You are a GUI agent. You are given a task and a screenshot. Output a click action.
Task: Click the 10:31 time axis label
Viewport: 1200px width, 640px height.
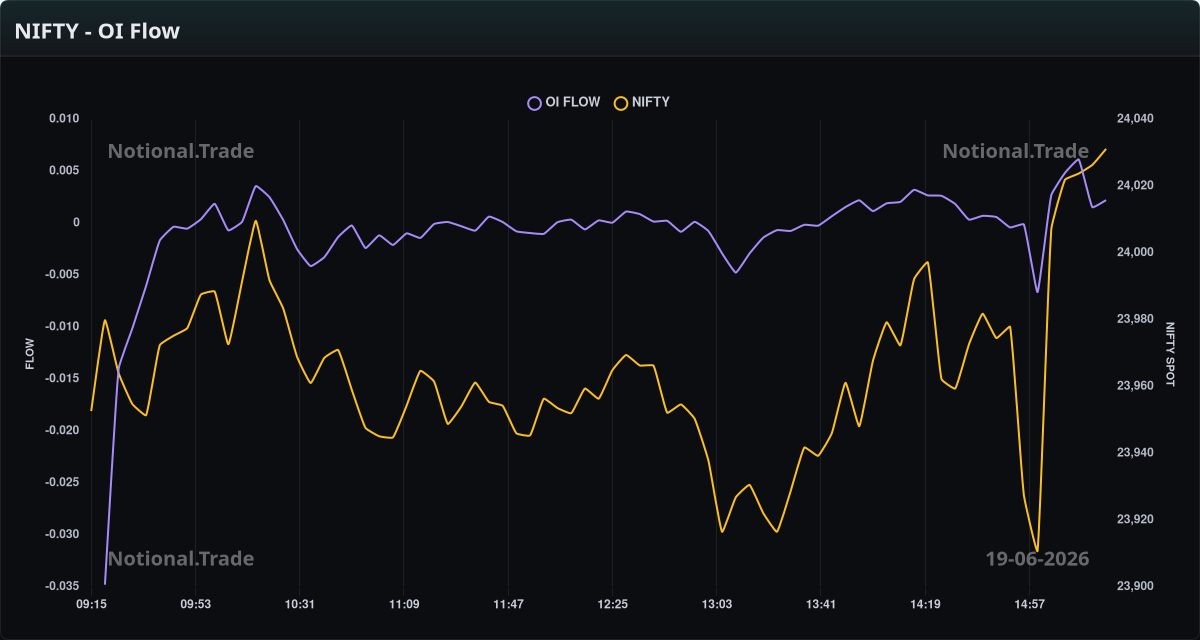point(300,604)
